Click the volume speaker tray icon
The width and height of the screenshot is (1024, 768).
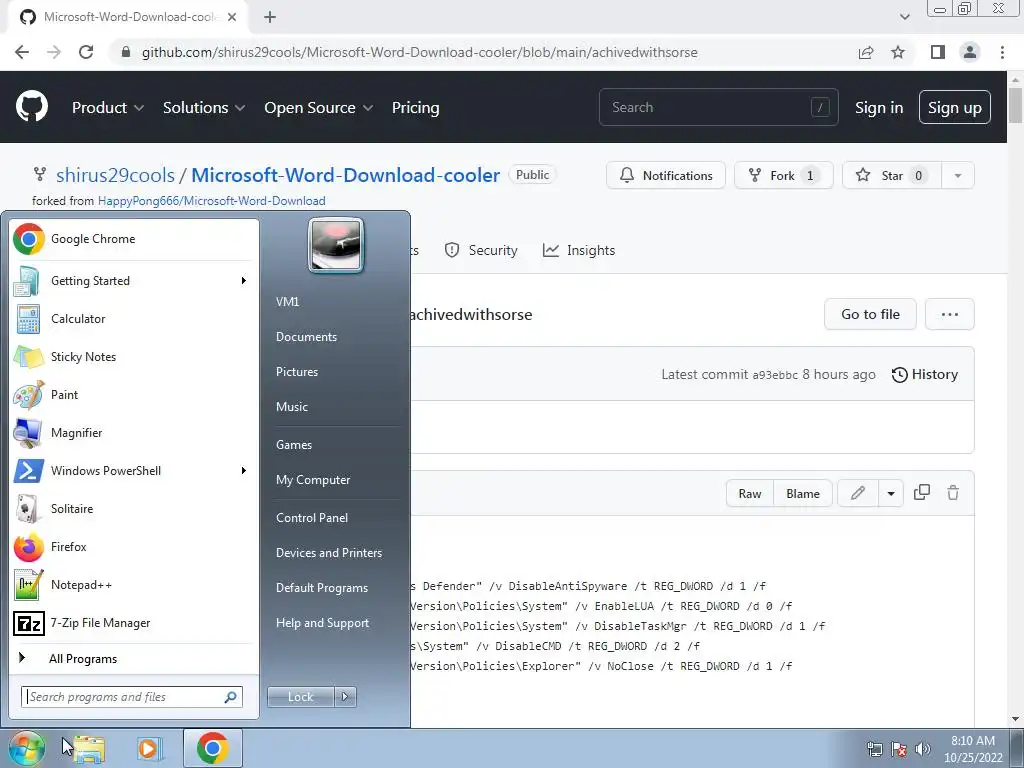tap(922, 749)
